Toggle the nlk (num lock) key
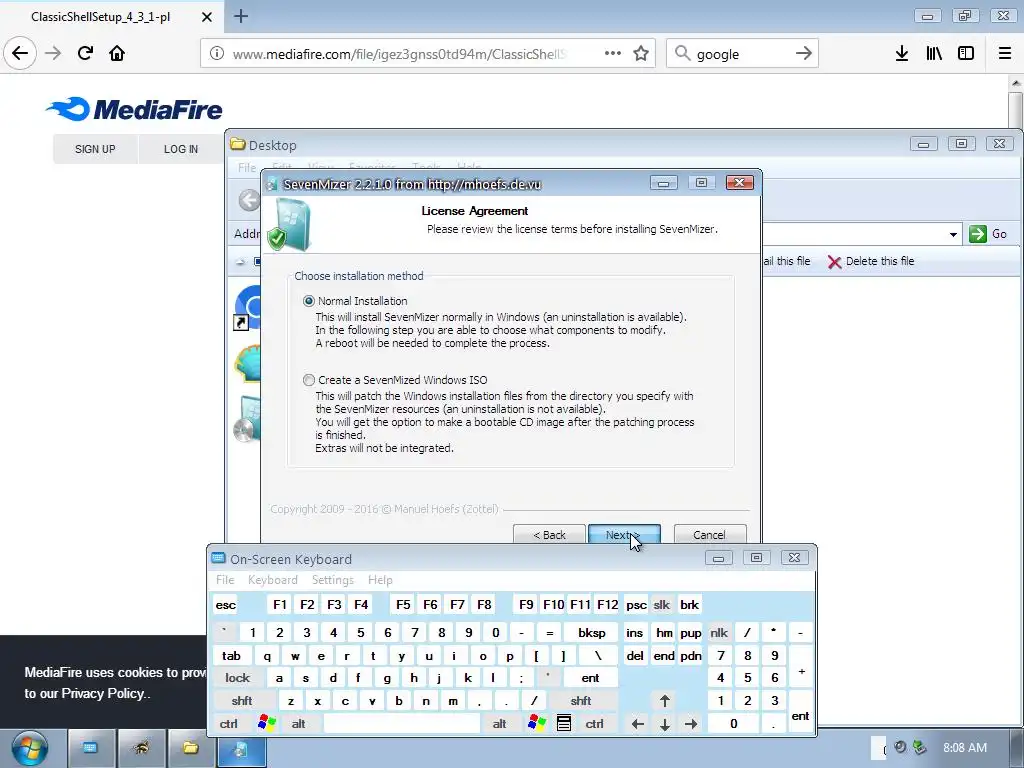Viewport: 1024px width, 768px height. coord(719,632)
